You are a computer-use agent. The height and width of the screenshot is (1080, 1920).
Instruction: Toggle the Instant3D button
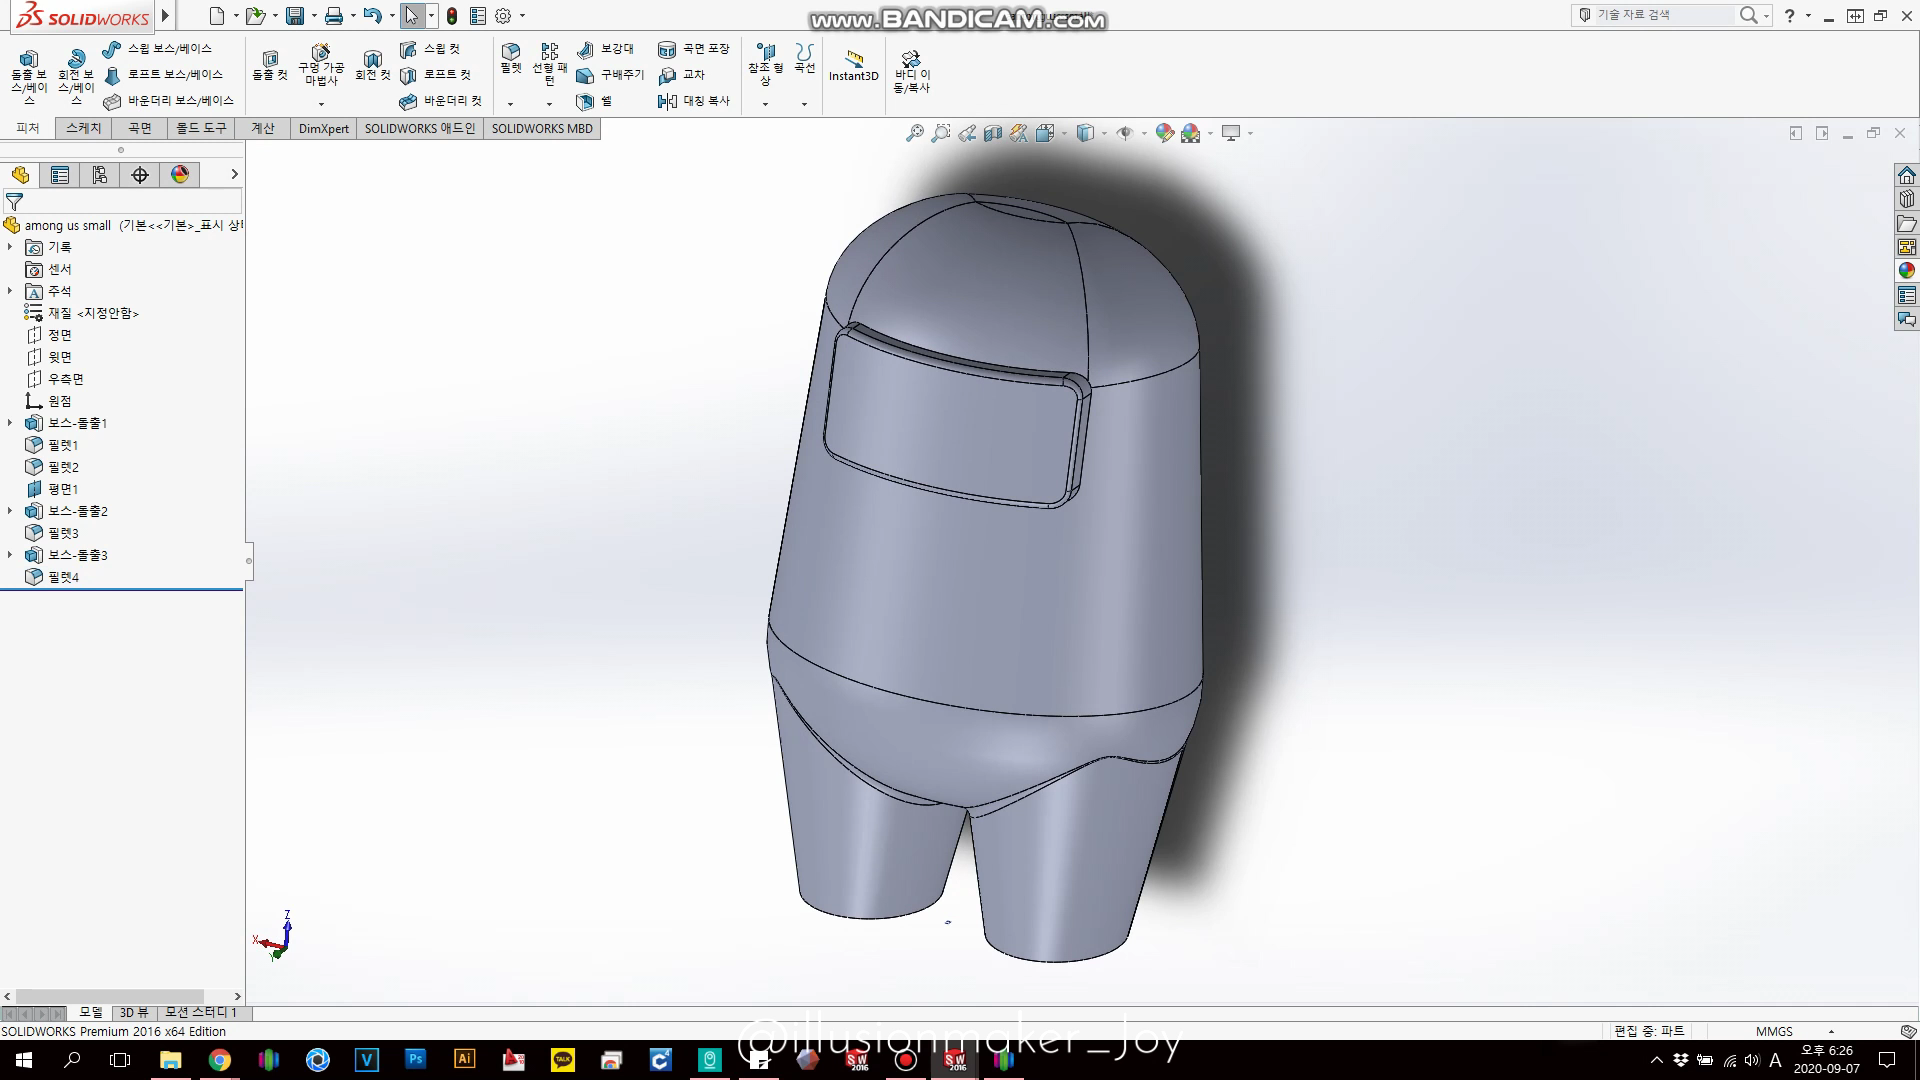coord(853,66)
